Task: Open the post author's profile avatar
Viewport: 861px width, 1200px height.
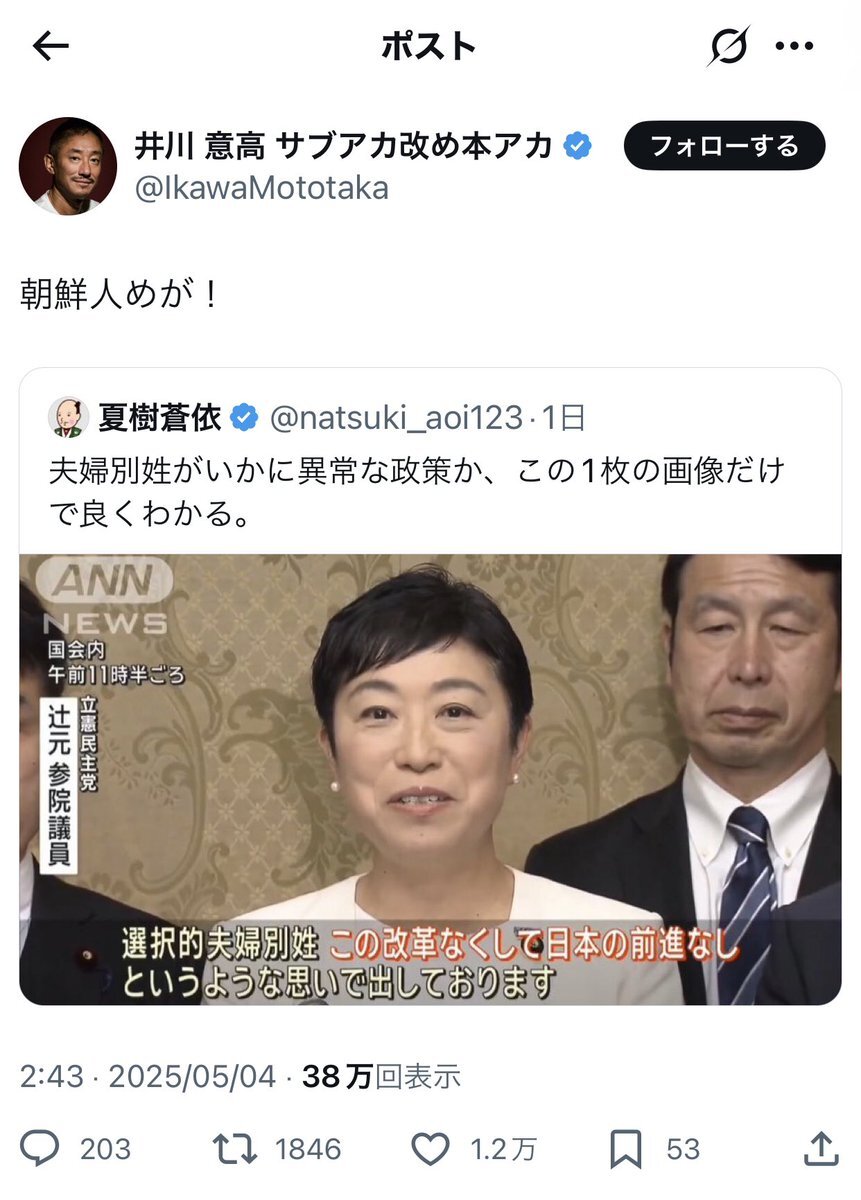Action: click(68, 165)
